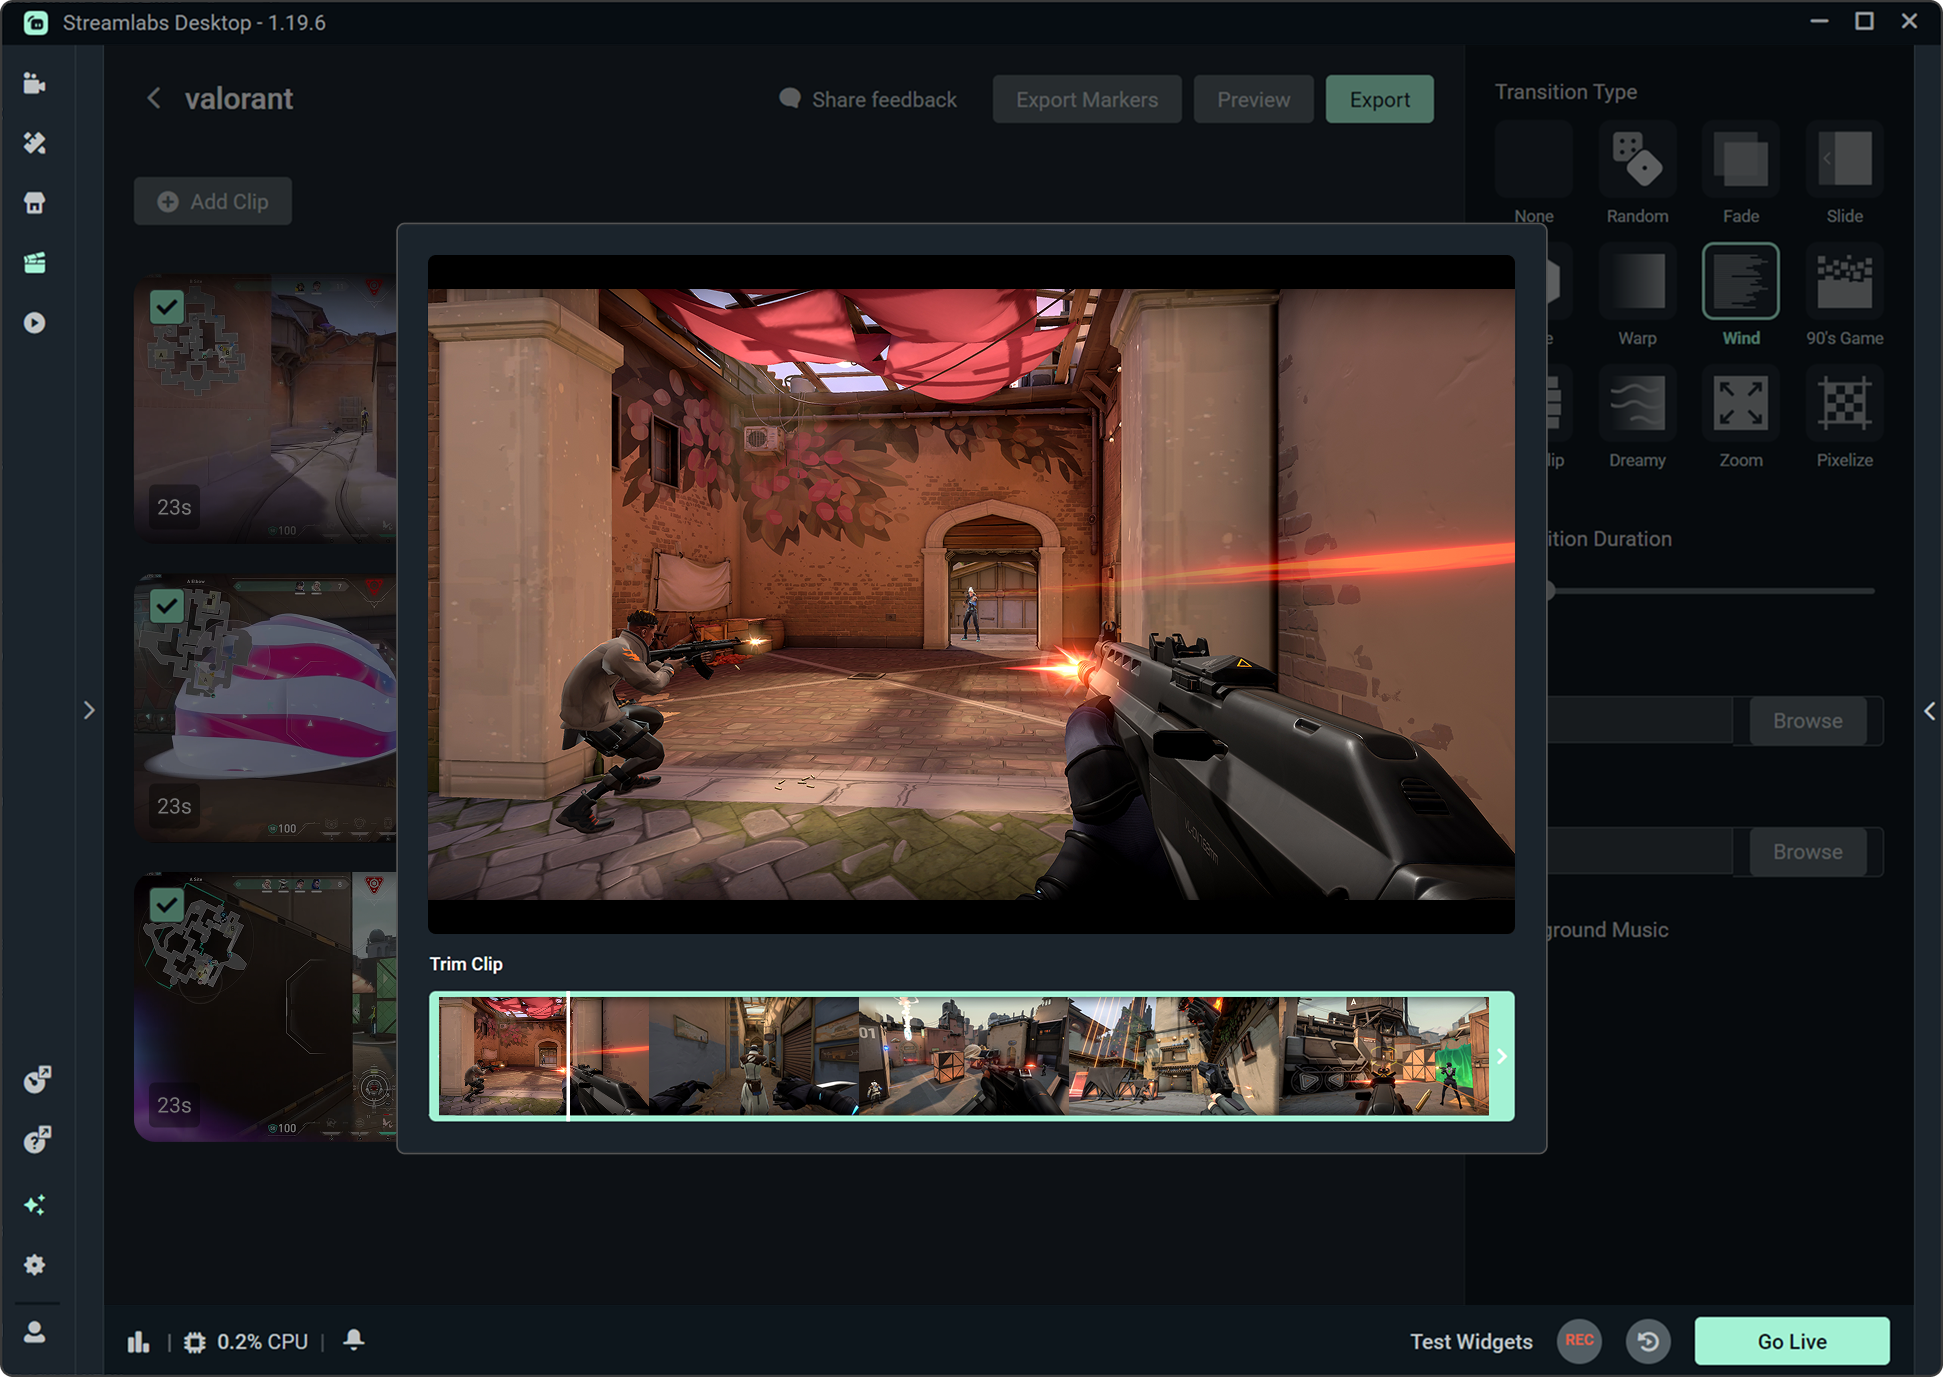Go back using arrow beside valorant
The height and width of the screenshot is (1377, 1943).
point(154,98)
